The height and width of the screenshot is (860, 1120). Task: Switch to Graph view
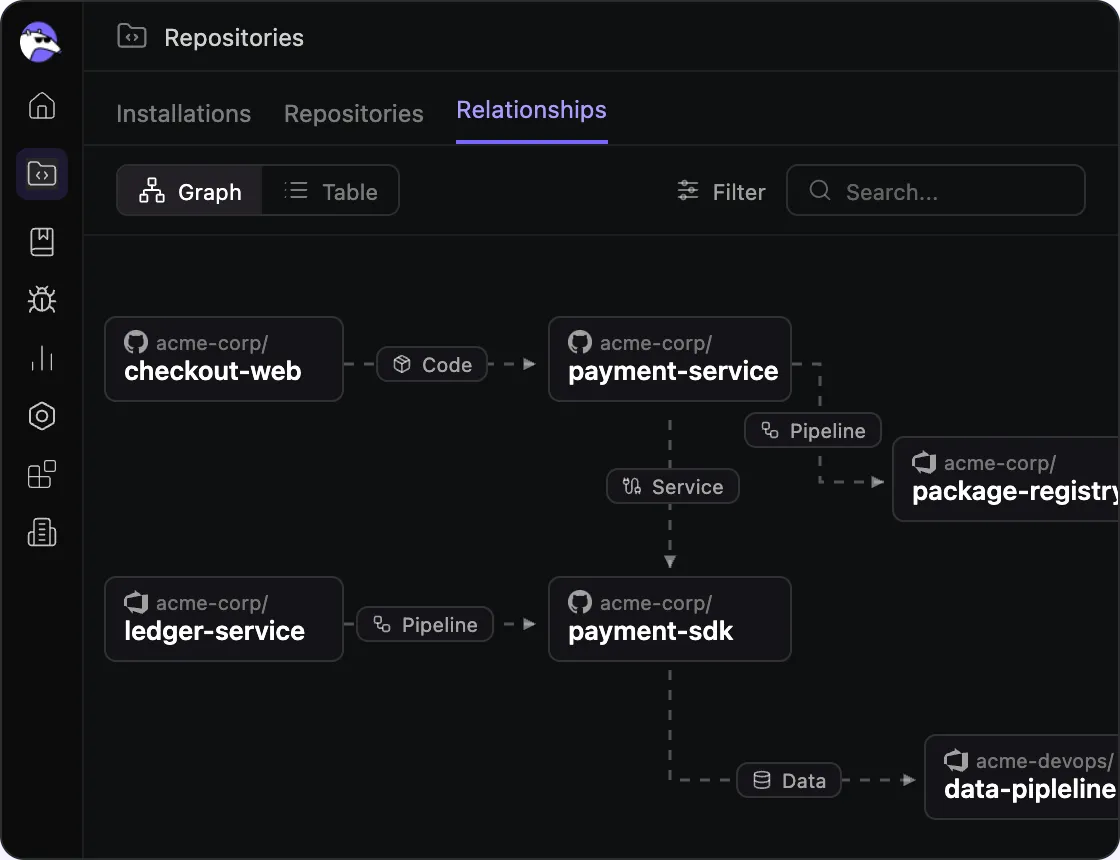(190, 191)
